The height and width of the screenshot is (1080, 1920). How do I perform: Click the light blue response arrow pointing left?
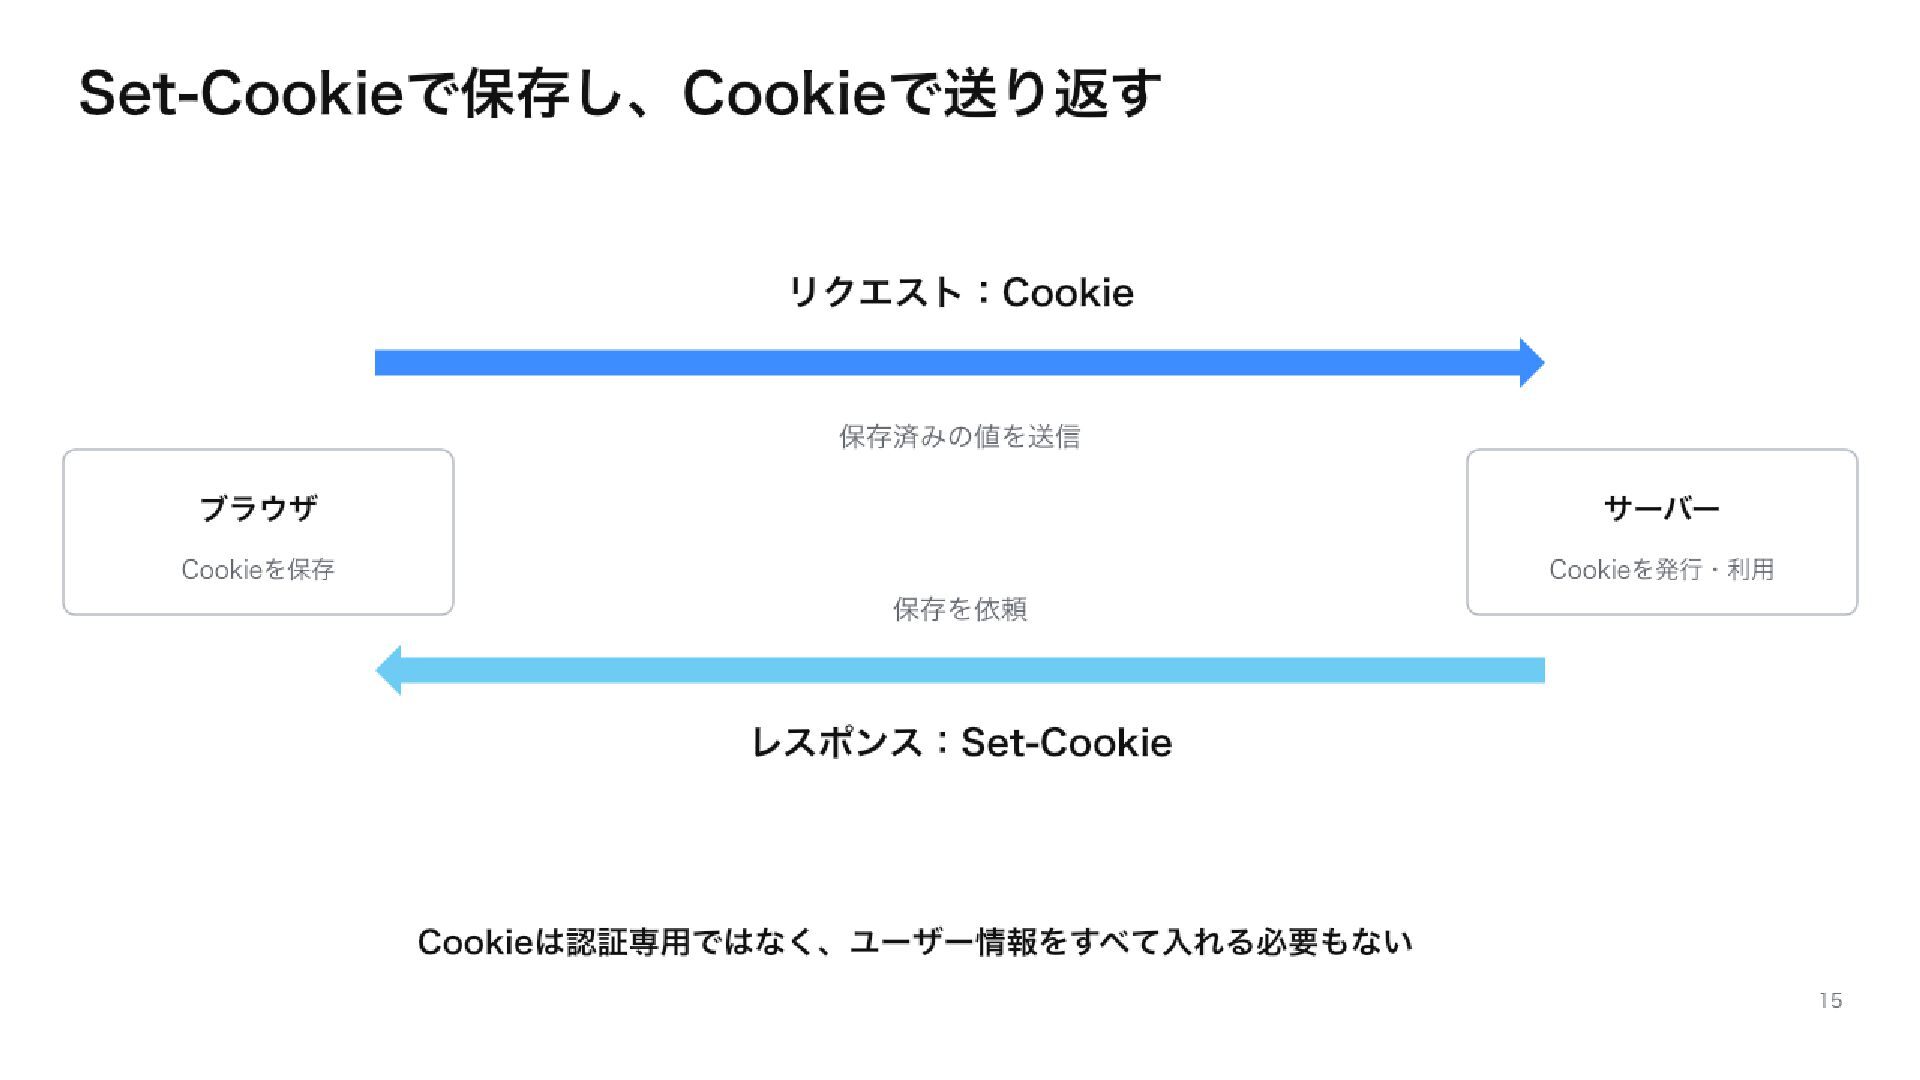click(x=960, y=670)
